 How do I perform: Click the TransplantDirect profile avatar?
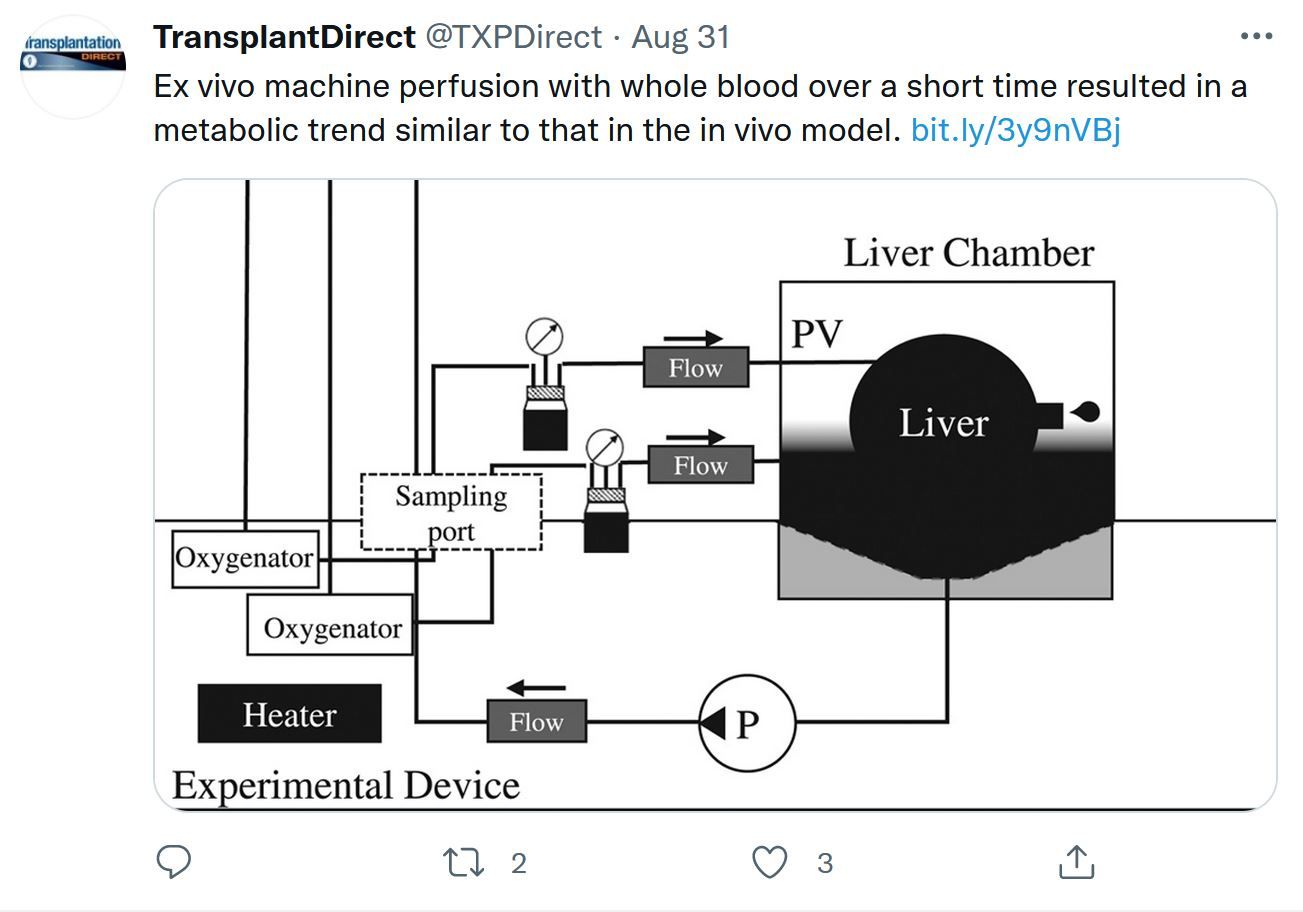pyautogui.click(x=73, y=67)
